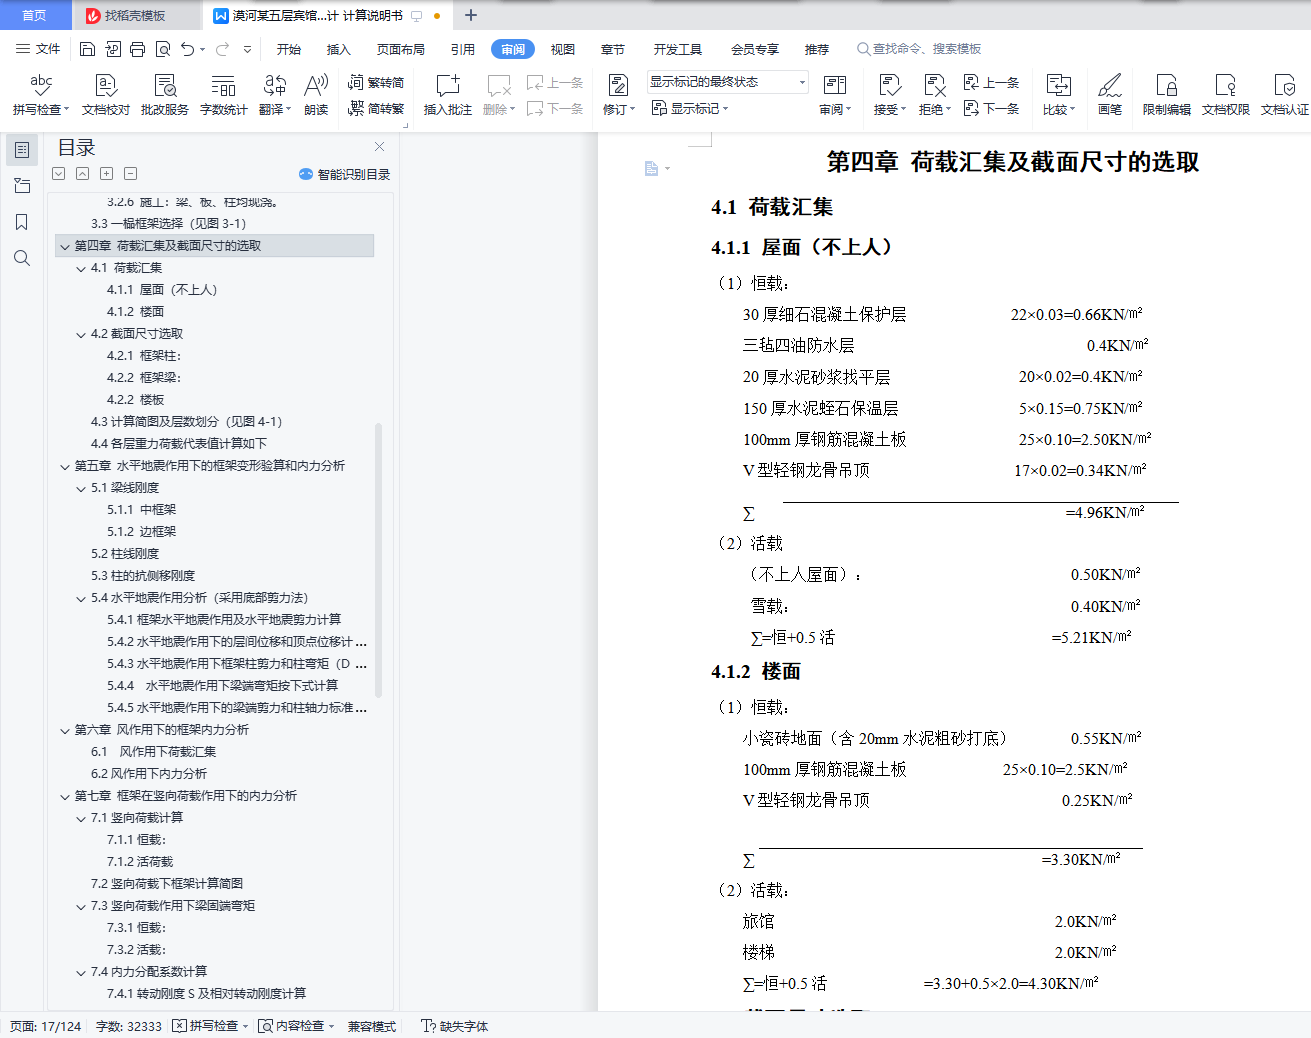Close the 目录 navigation panel
The width and height of the screenshot is (1311, 1038).
pos(379,147)
